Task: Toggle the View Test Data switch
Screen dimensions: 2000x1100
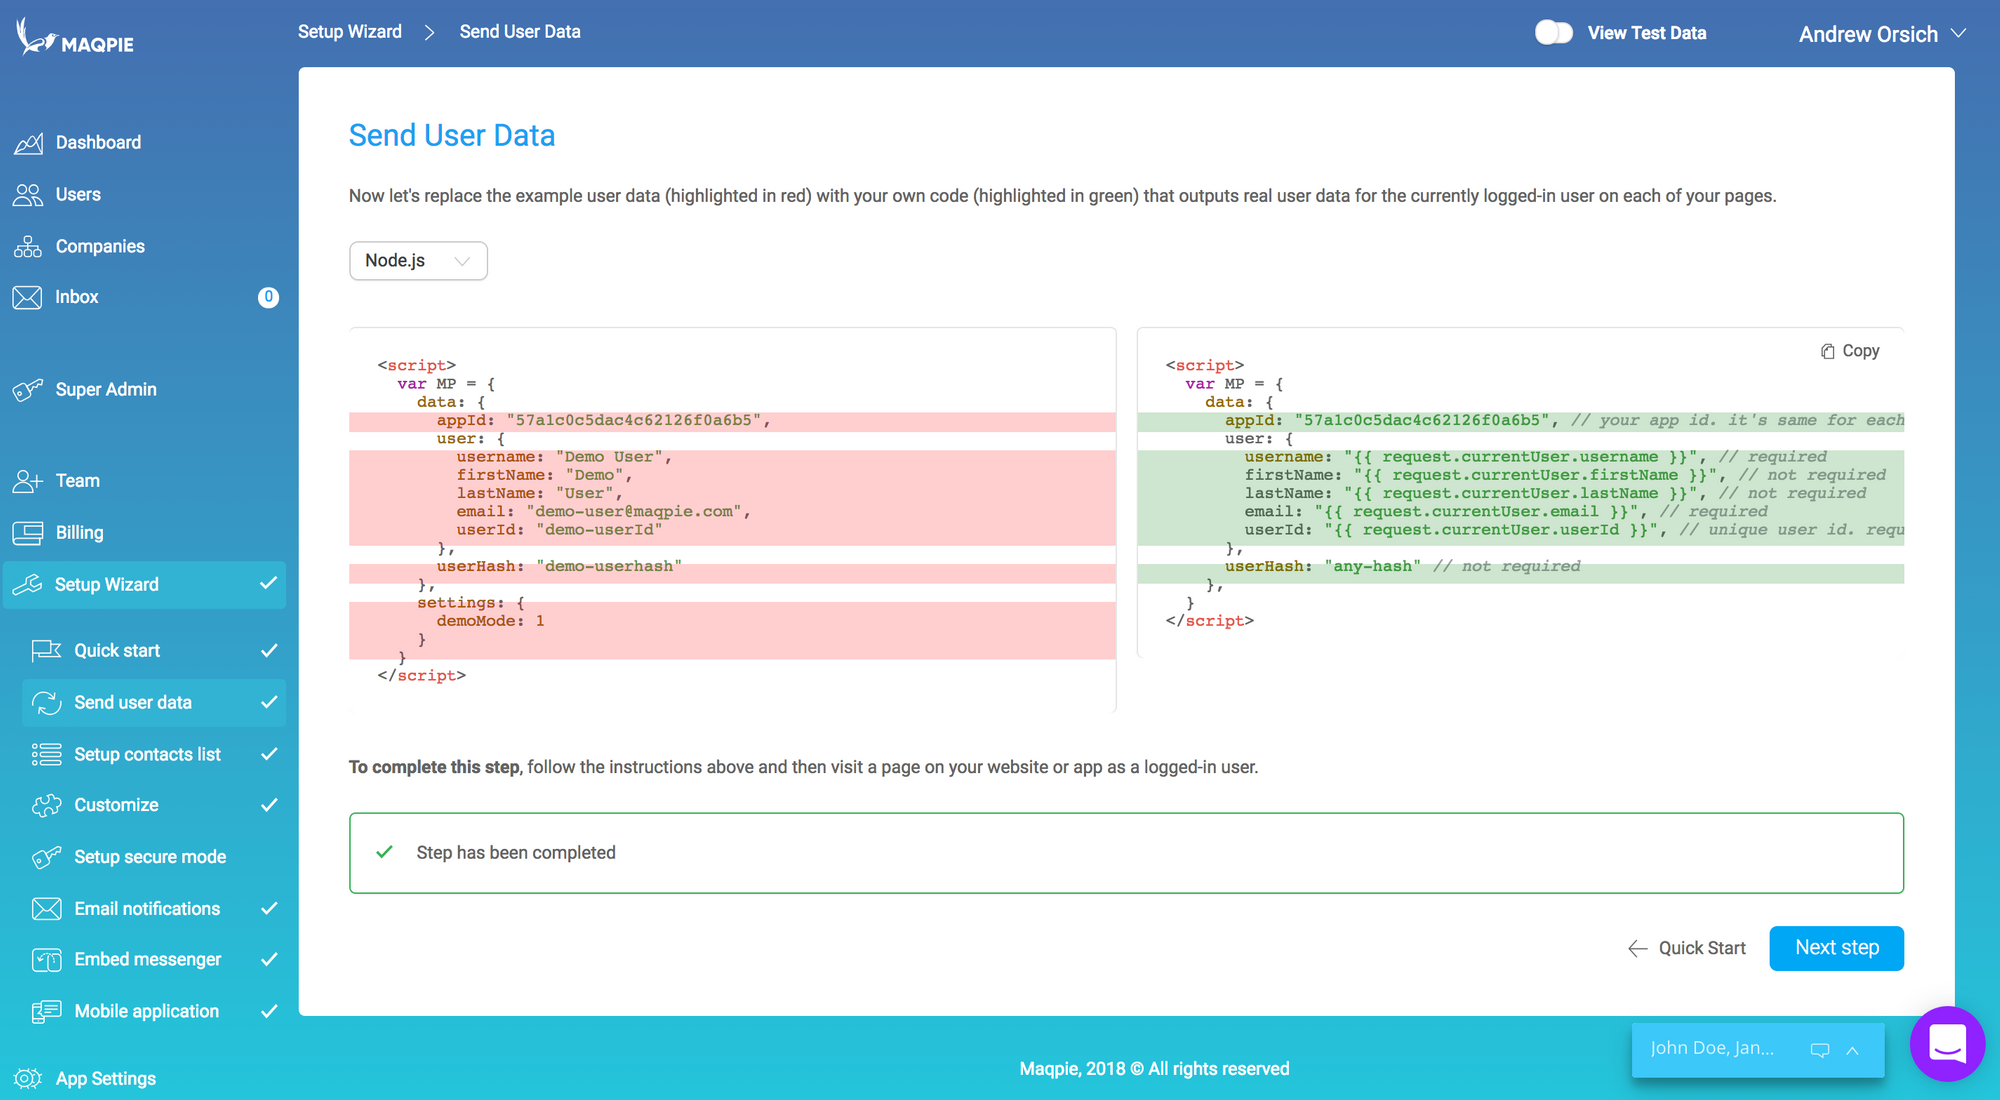Action: 1554,33
